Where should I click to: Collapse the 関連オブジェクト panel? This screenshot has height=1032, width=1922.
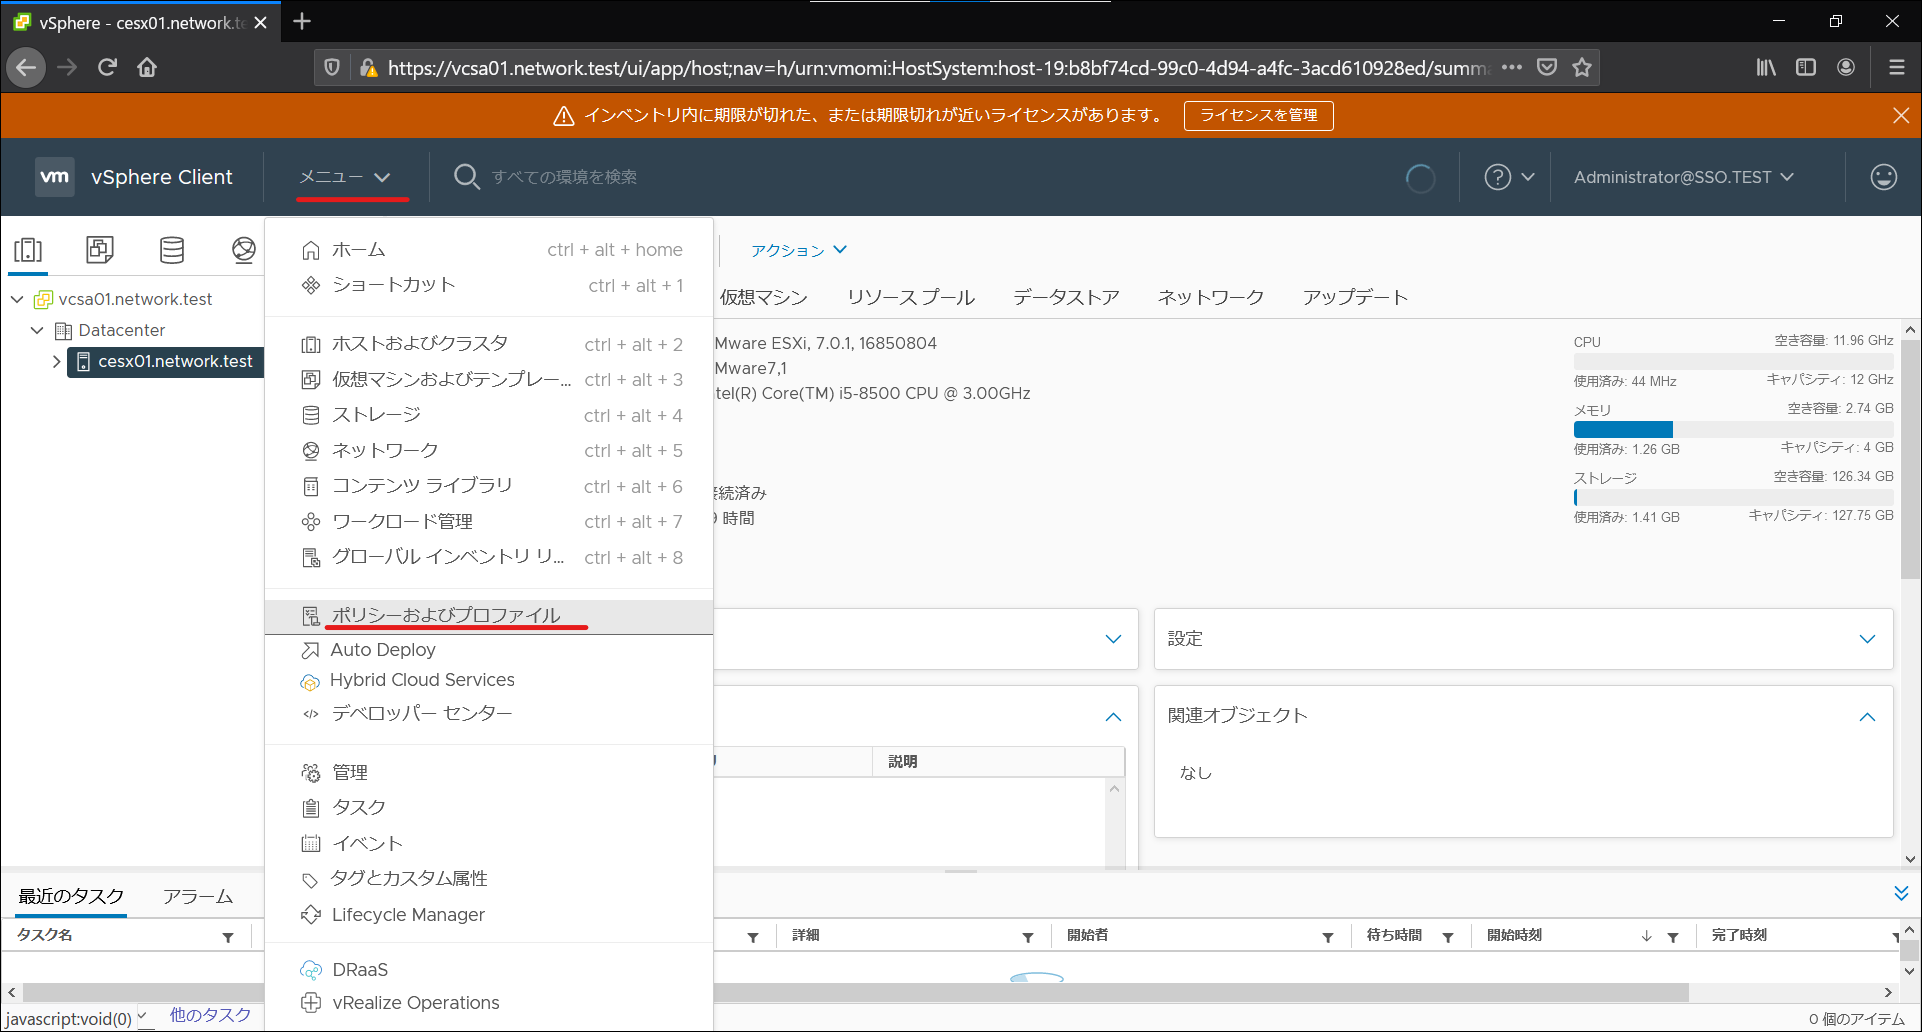[1867, 717]
